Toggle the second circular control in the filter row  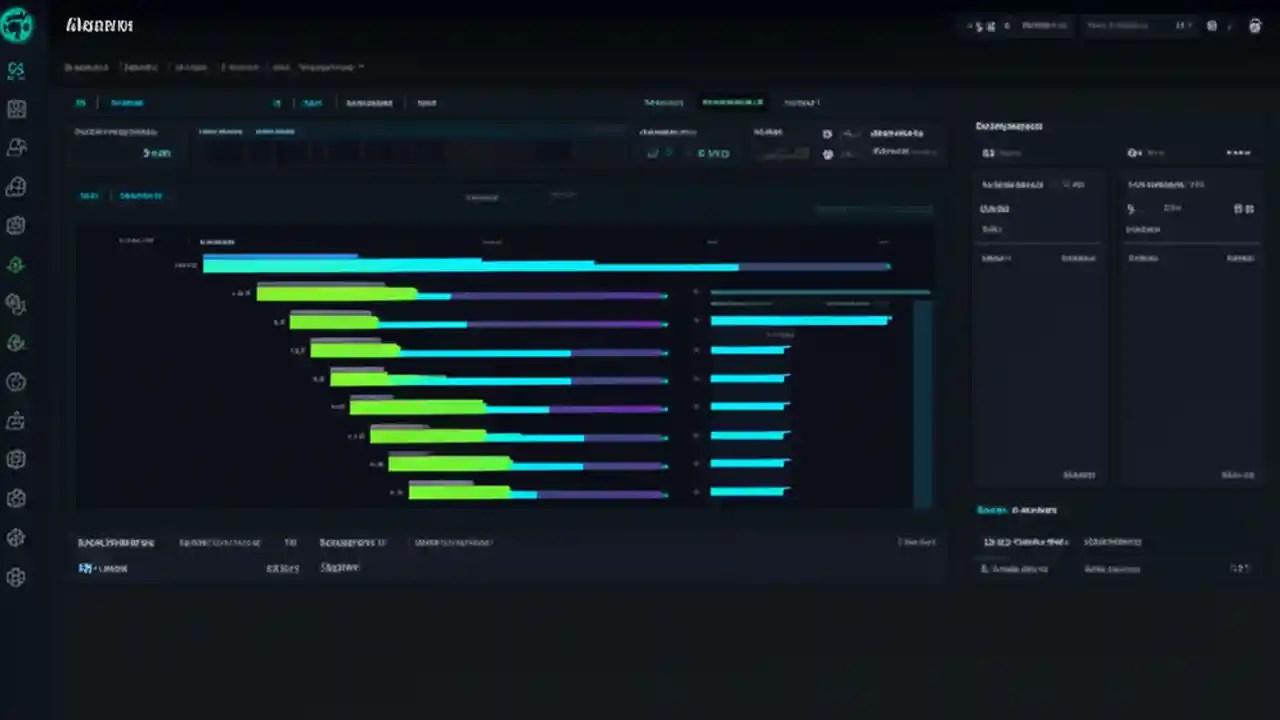pos(827,153)
